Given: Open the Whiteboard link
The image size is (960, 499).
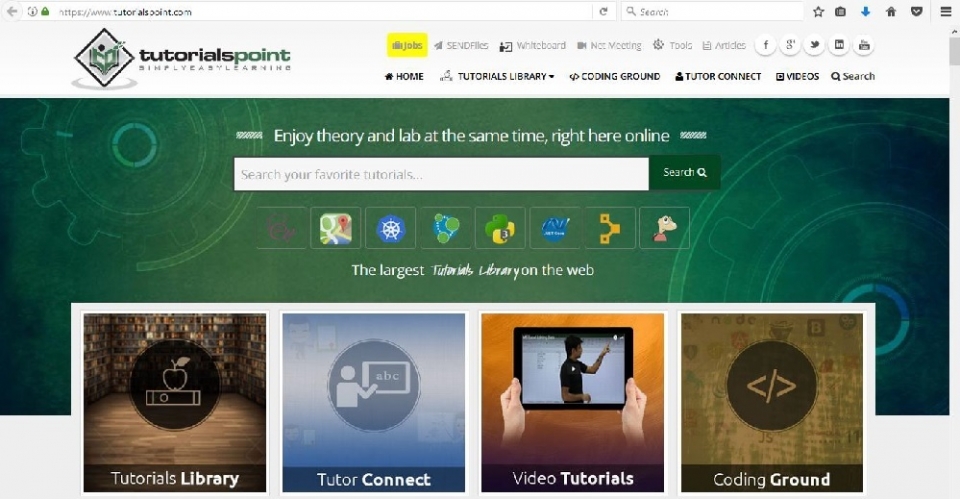Looking at the screenshot, I should pos(533,45).
